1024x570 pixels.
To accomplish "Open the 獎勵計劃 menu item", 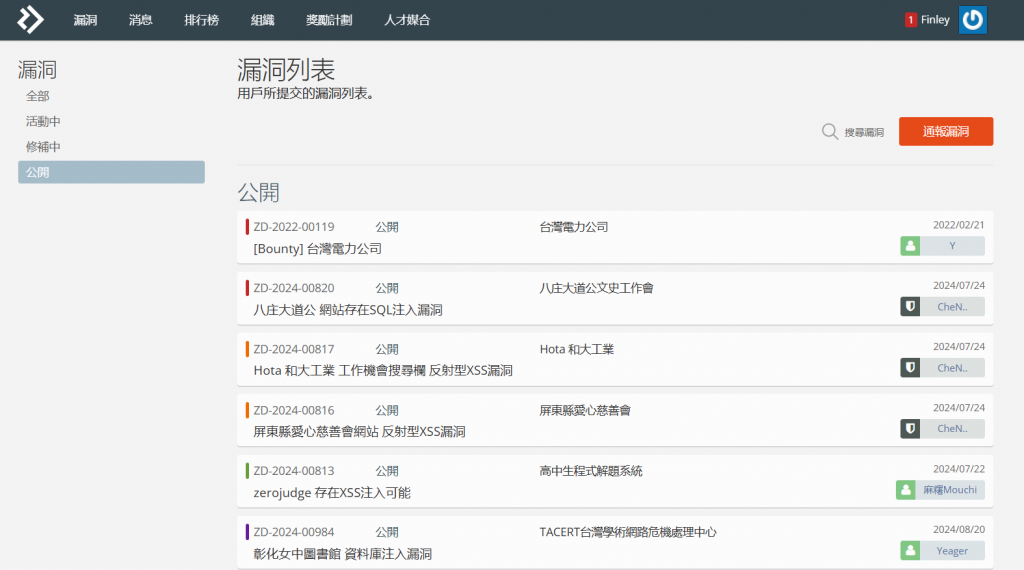I will point(329,20).
